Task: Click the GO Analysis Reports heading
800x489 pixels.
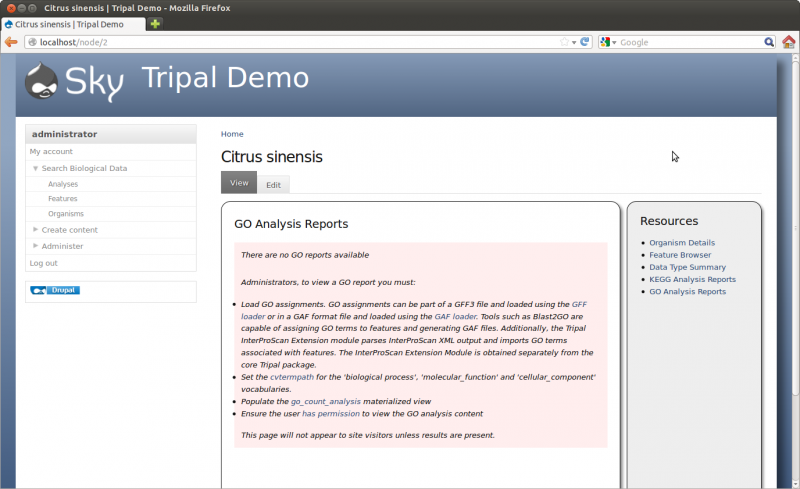Action: (291, 224)
